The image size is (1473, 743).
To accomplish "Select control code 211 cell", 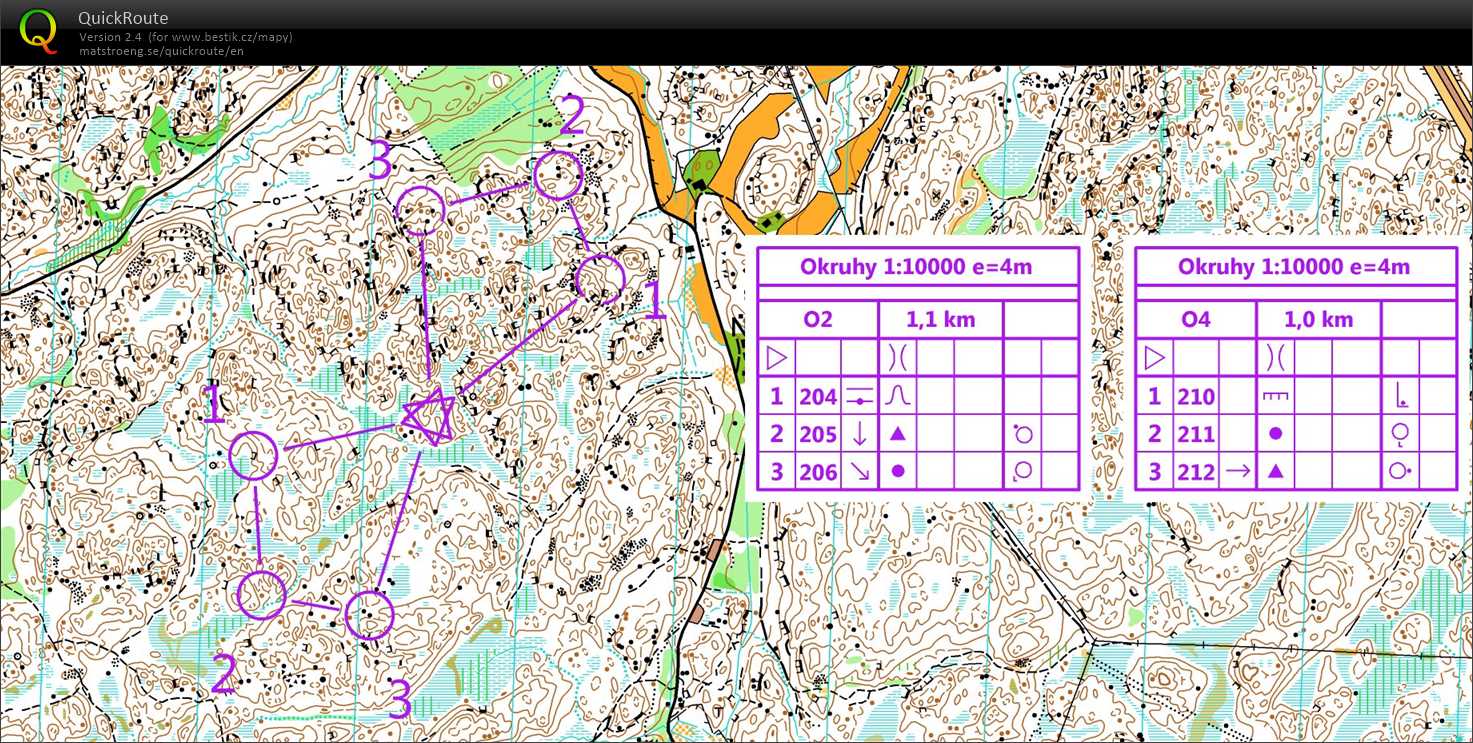I will 1196,434.
